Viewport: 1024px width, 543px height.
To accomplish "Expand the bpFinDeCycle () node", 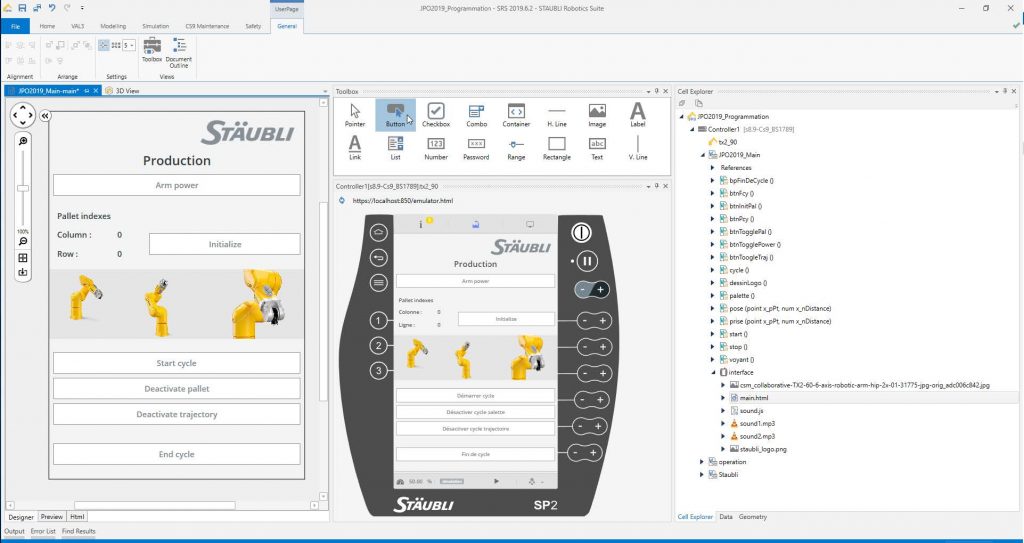I will (712, 180).
